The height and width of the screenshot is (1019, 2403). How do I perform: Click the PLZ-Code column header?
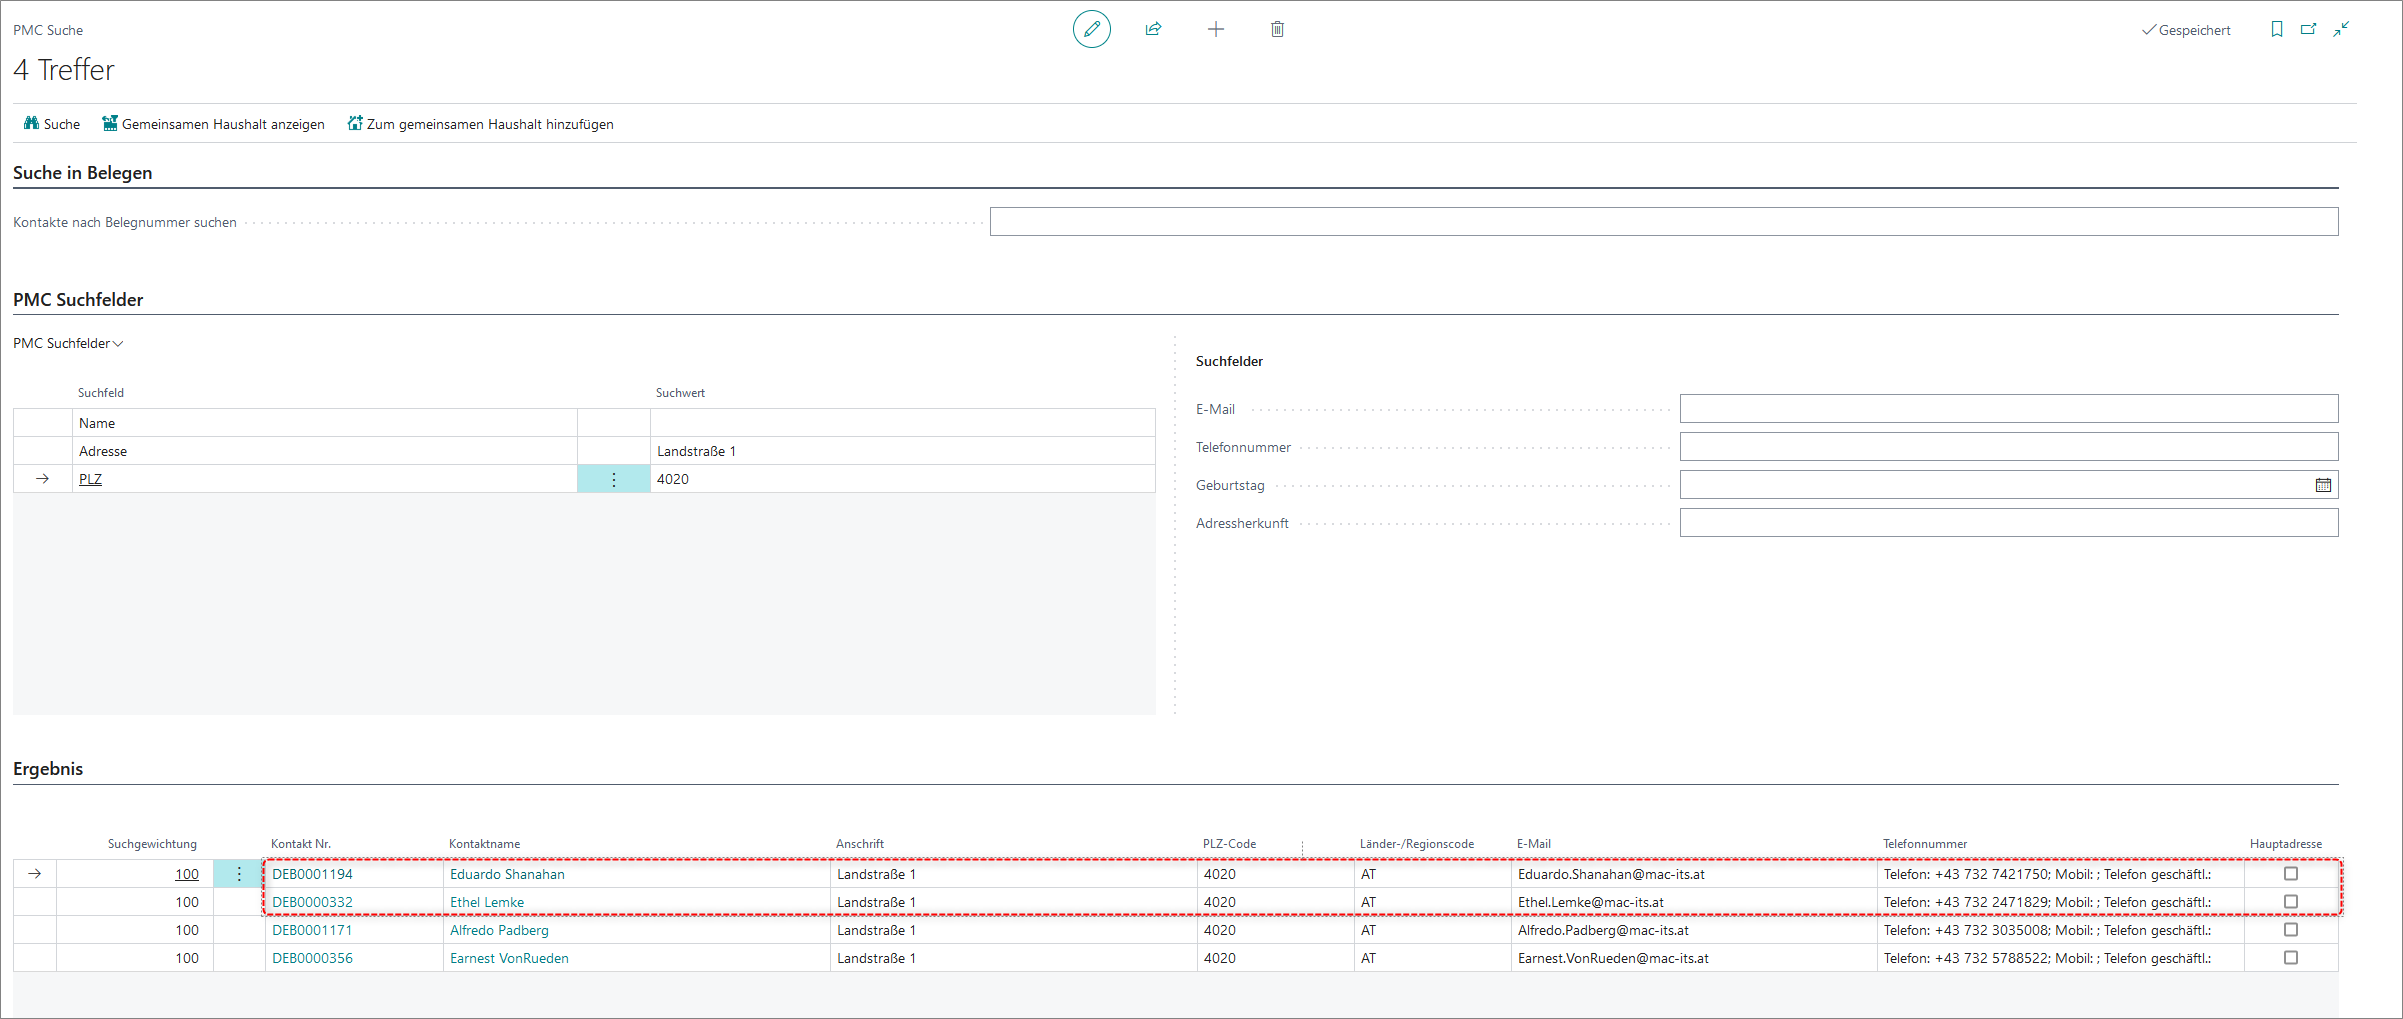(1229, 844)
